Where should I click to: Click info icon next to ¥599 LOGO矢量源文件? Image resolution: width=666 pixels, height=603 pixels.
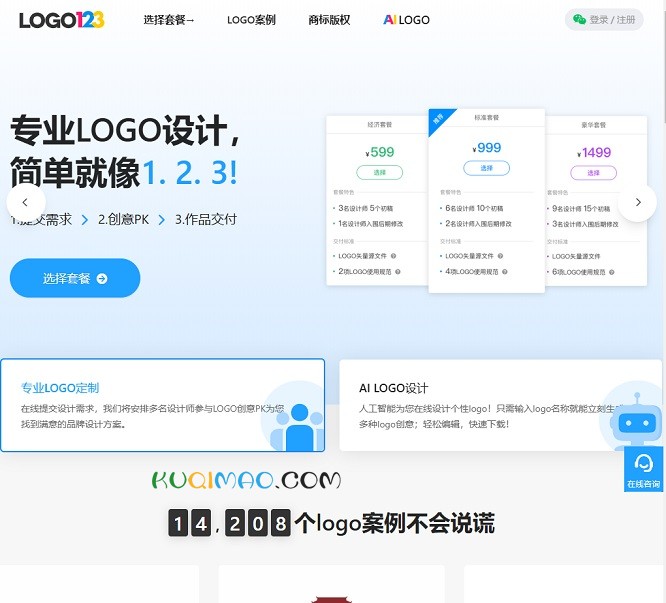(x=393, y=256)
